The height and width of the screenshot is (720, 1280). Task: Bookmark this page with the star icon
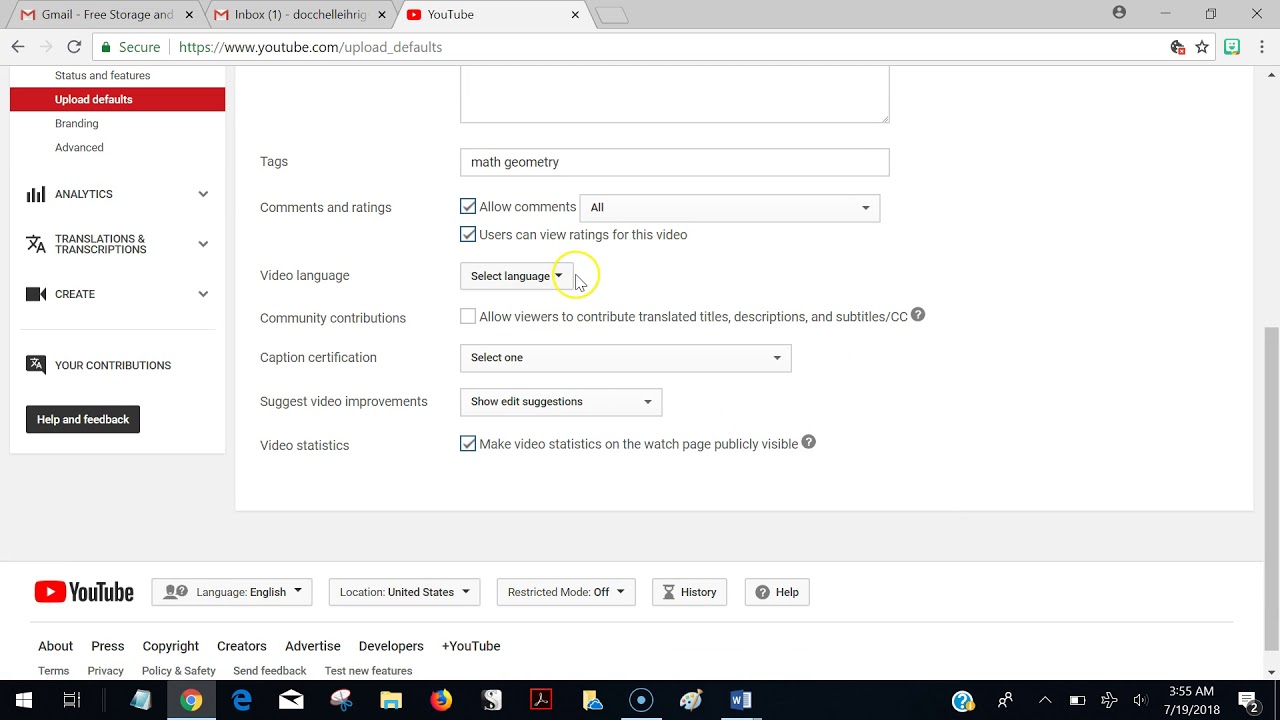[1202, 47]
